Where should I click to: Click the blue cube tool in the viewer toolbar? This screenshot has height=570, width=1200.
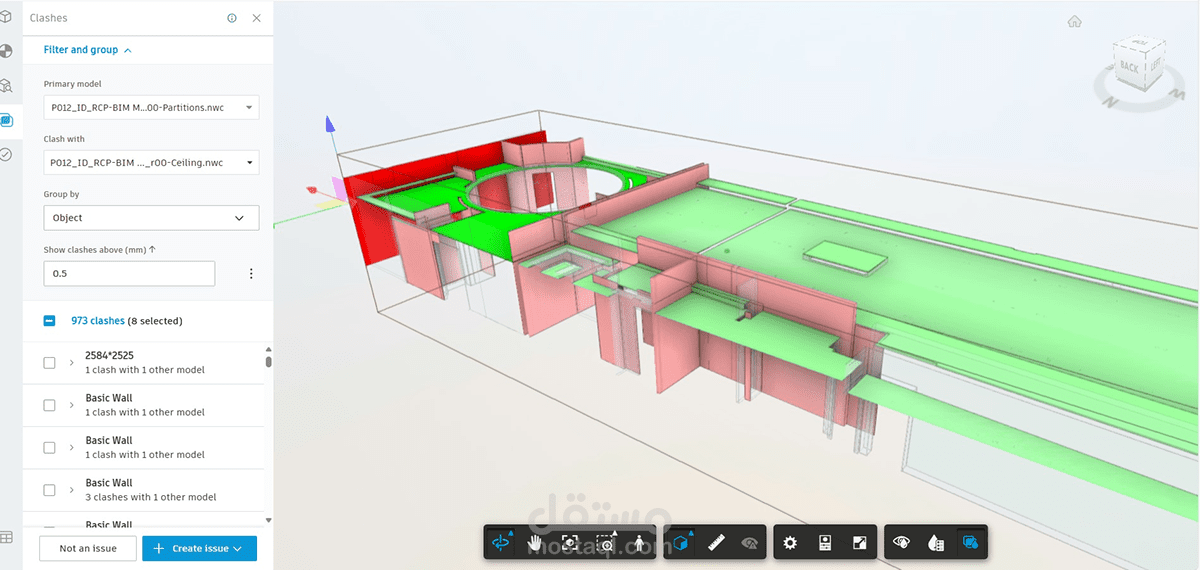point(682,543)
